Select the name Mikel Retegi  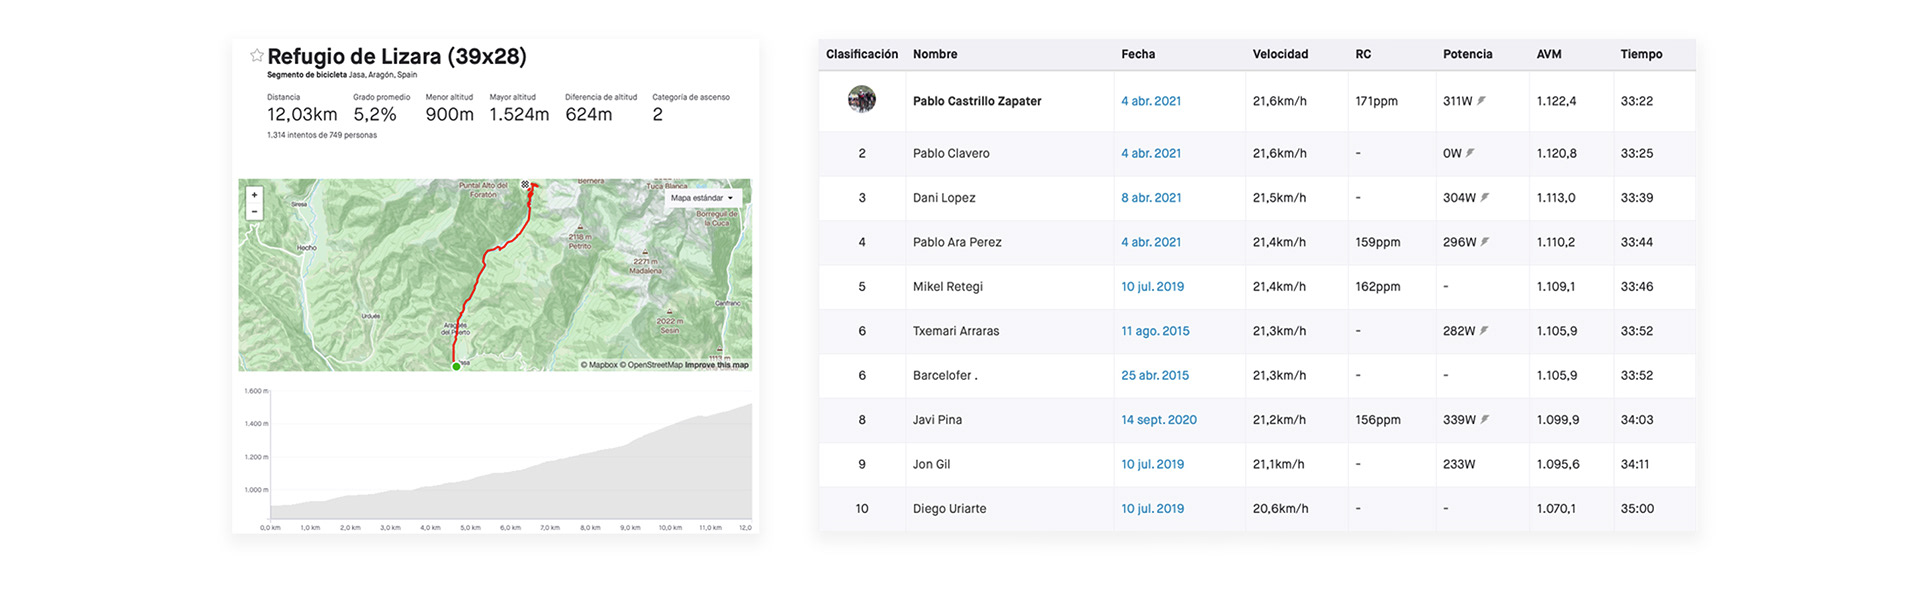click(948, 287)
